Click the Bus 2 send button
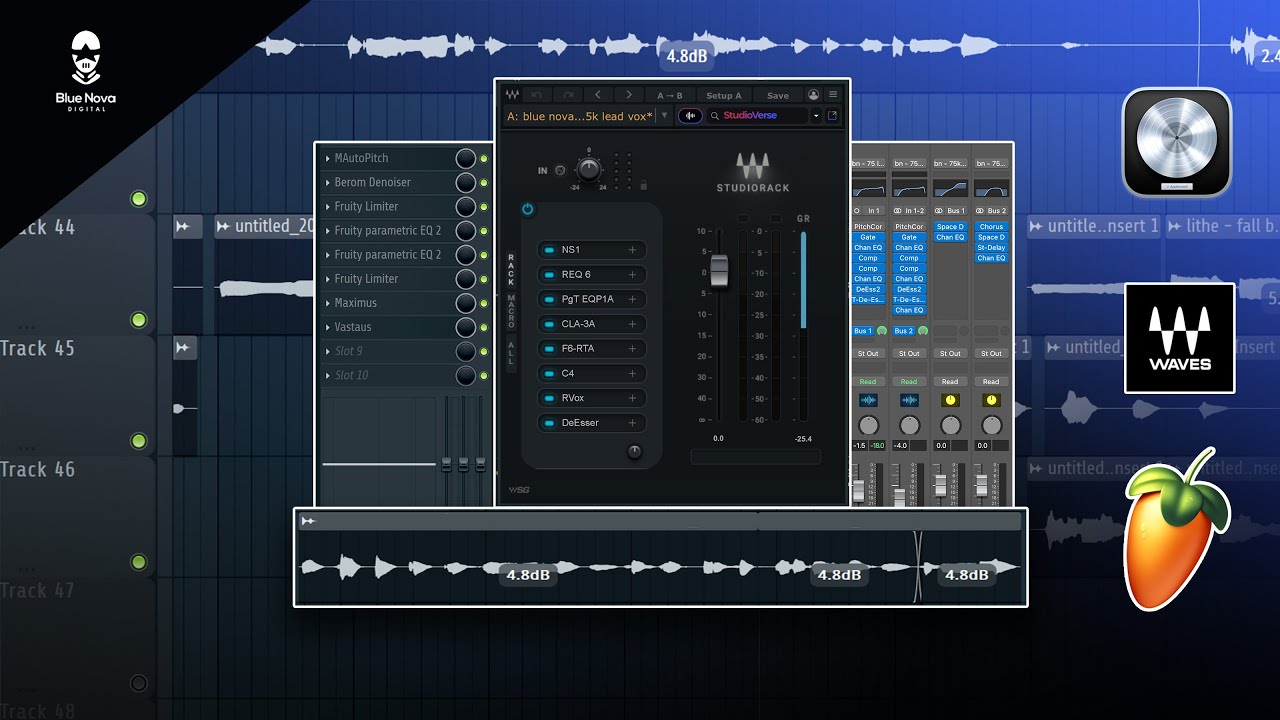Image resolution: width=1280 pixels, height=720 pixels. coord(904,331)
